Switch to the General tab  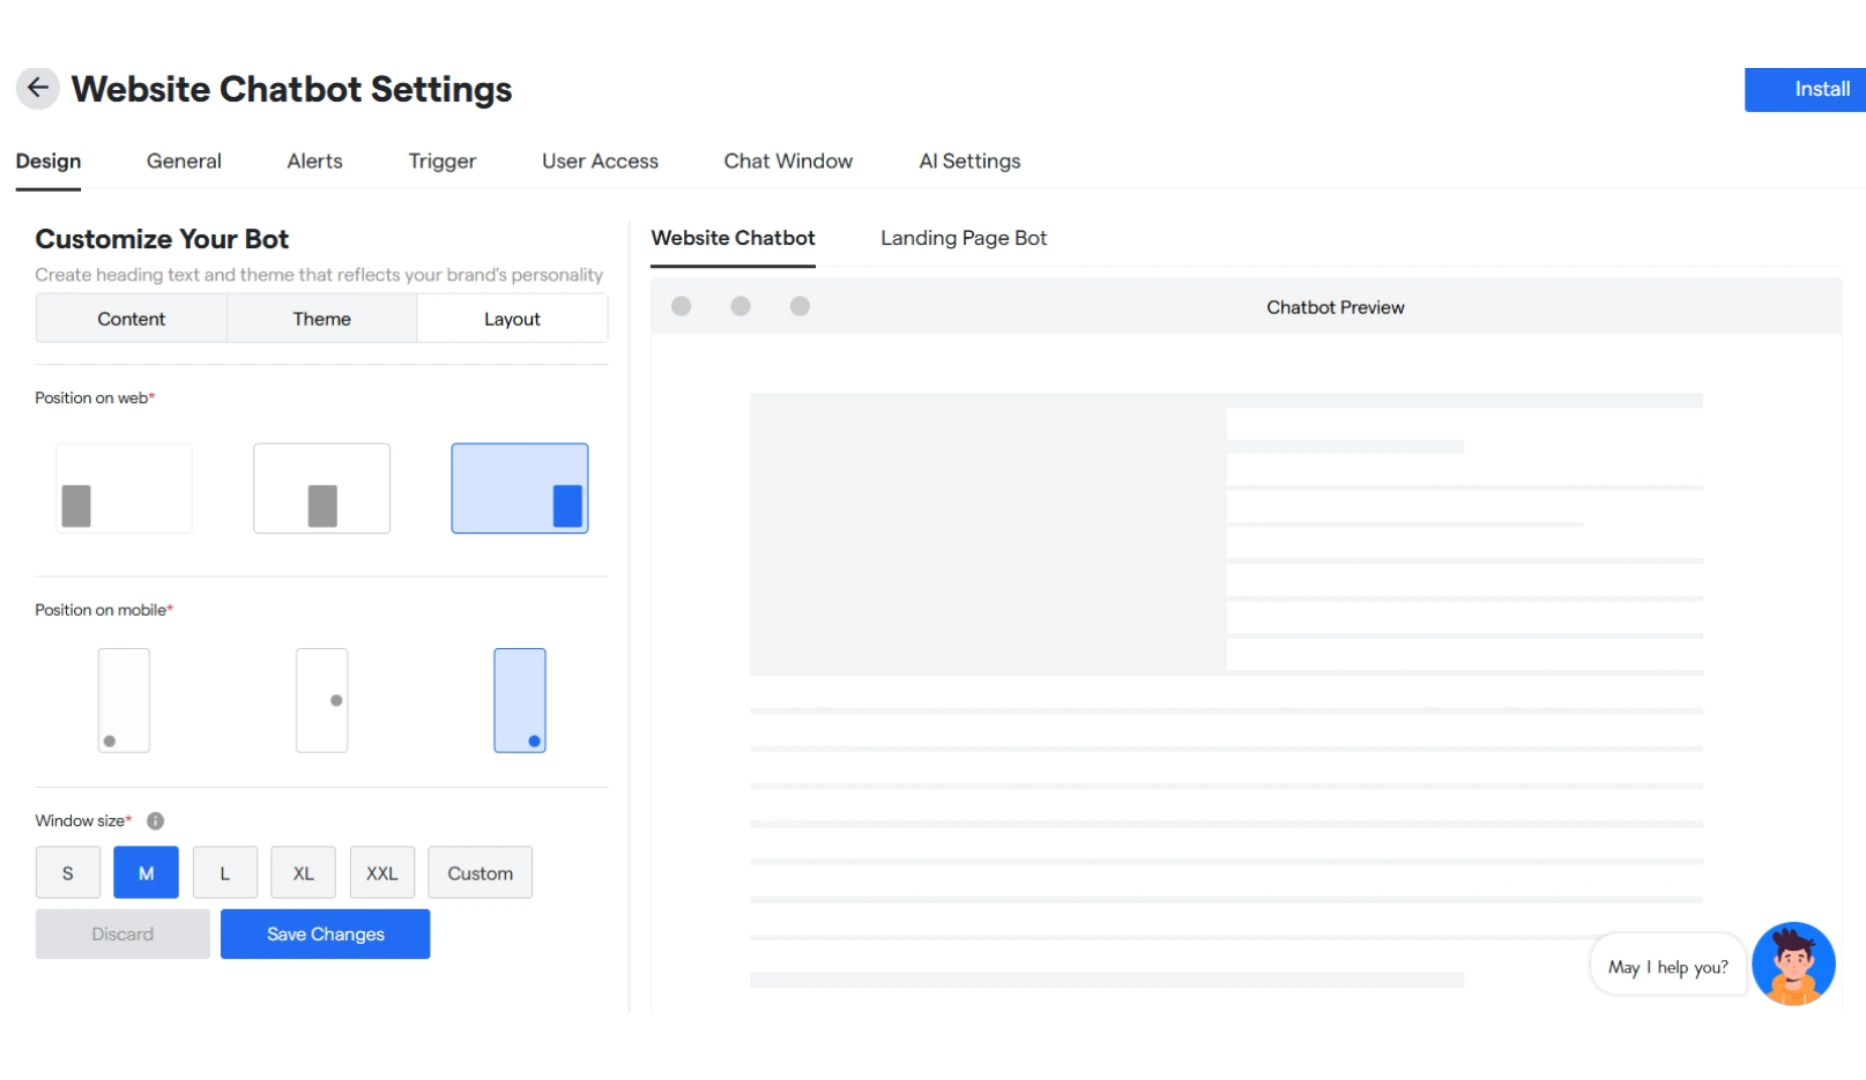pyautogui.click(x=184, y=161)
